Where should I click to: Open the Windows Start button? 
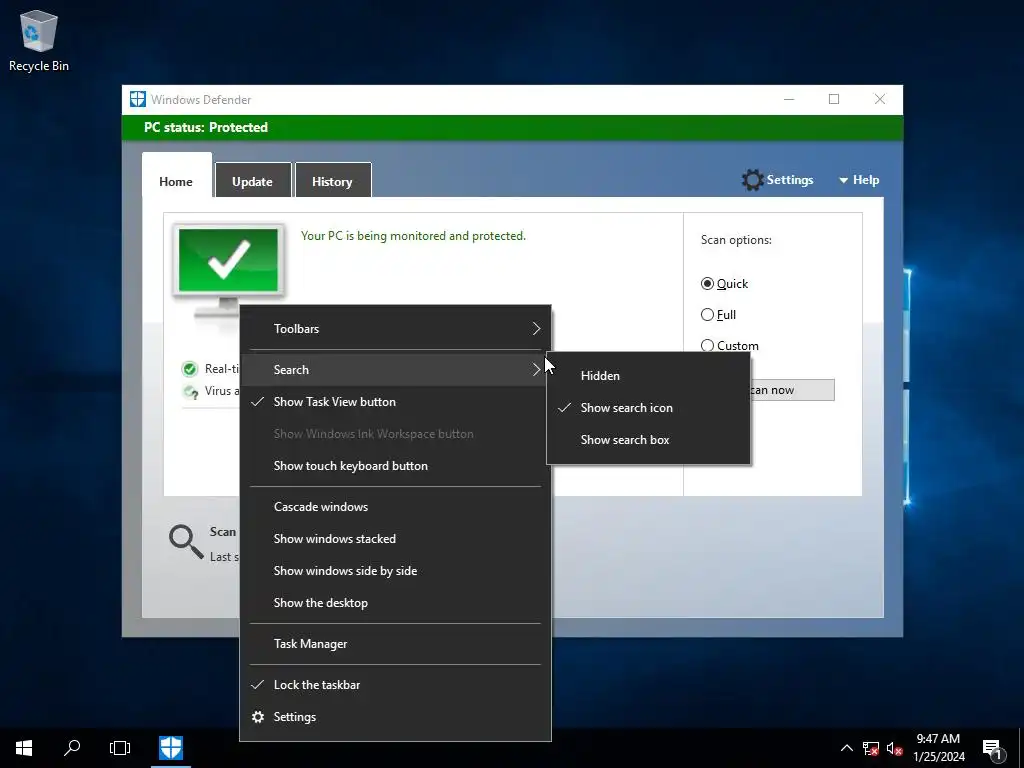pyautogui.click(x=24, y=748)
